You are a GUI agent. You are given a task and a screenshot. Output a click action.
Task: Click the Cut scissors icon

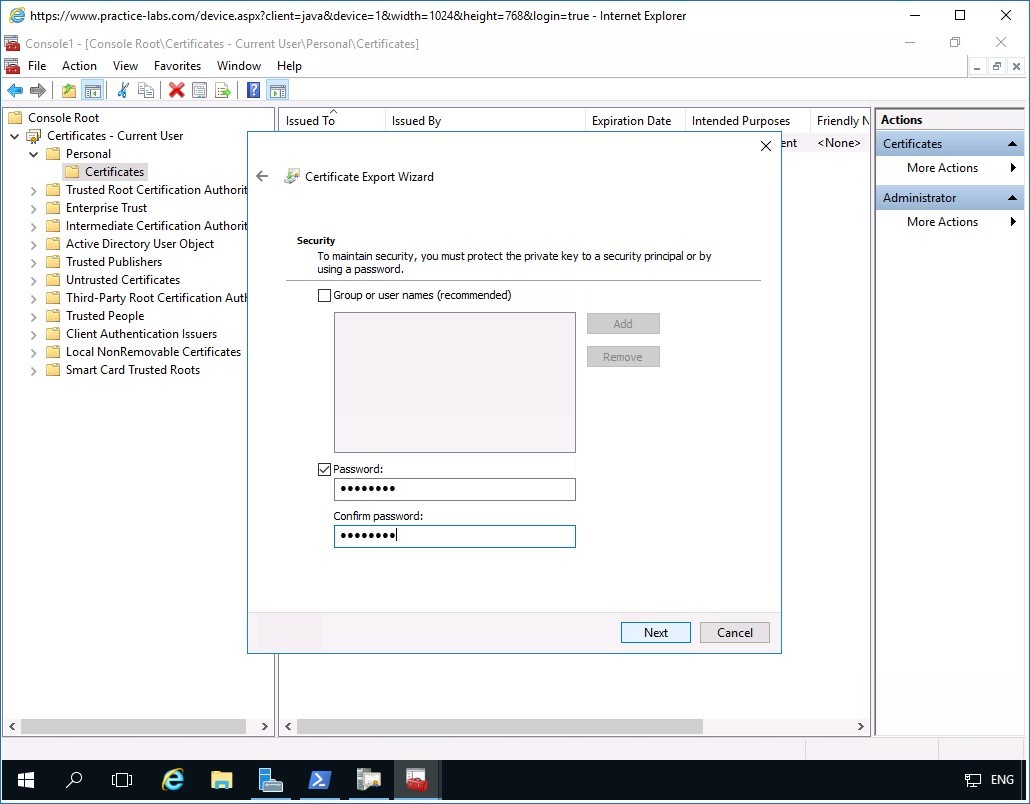click(x=123, y=91)
